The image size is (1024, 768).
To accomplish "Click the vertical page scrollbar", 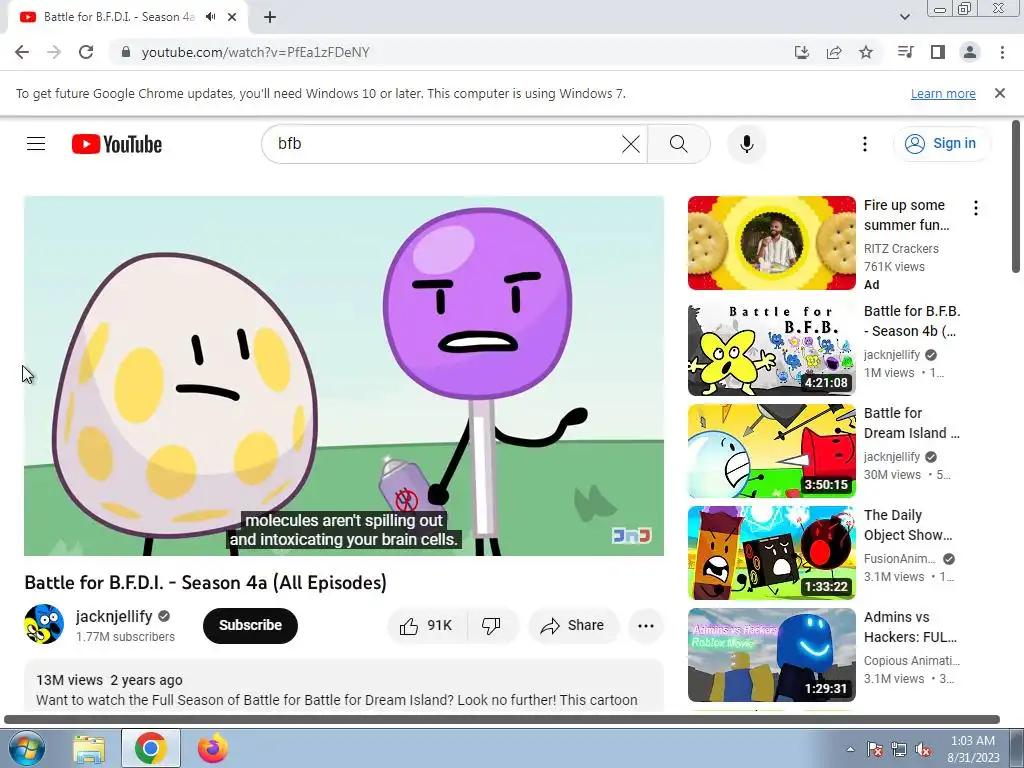I will coord(1016,197).
